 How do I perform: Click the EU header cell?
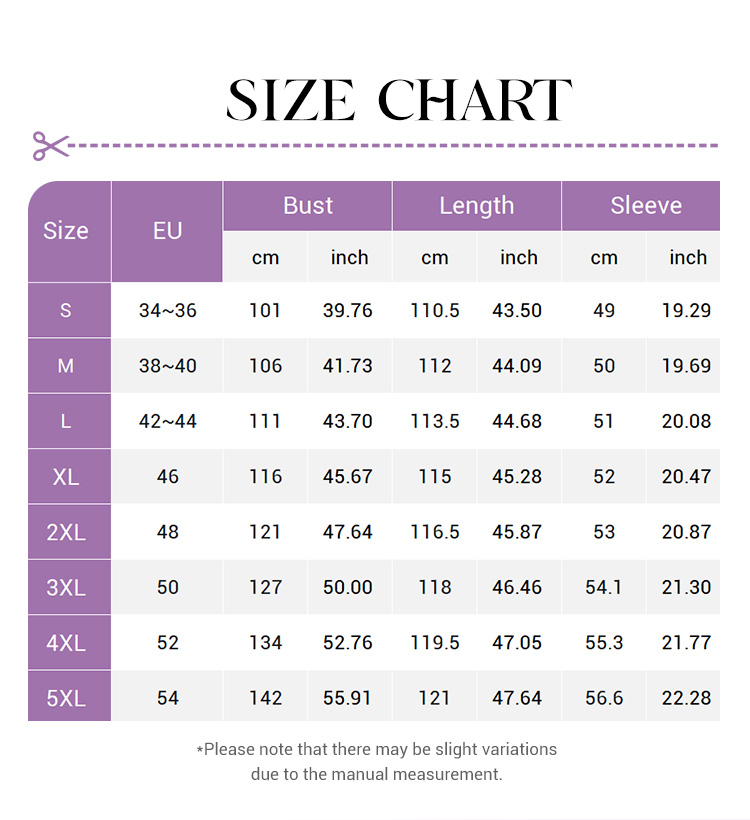167,231
